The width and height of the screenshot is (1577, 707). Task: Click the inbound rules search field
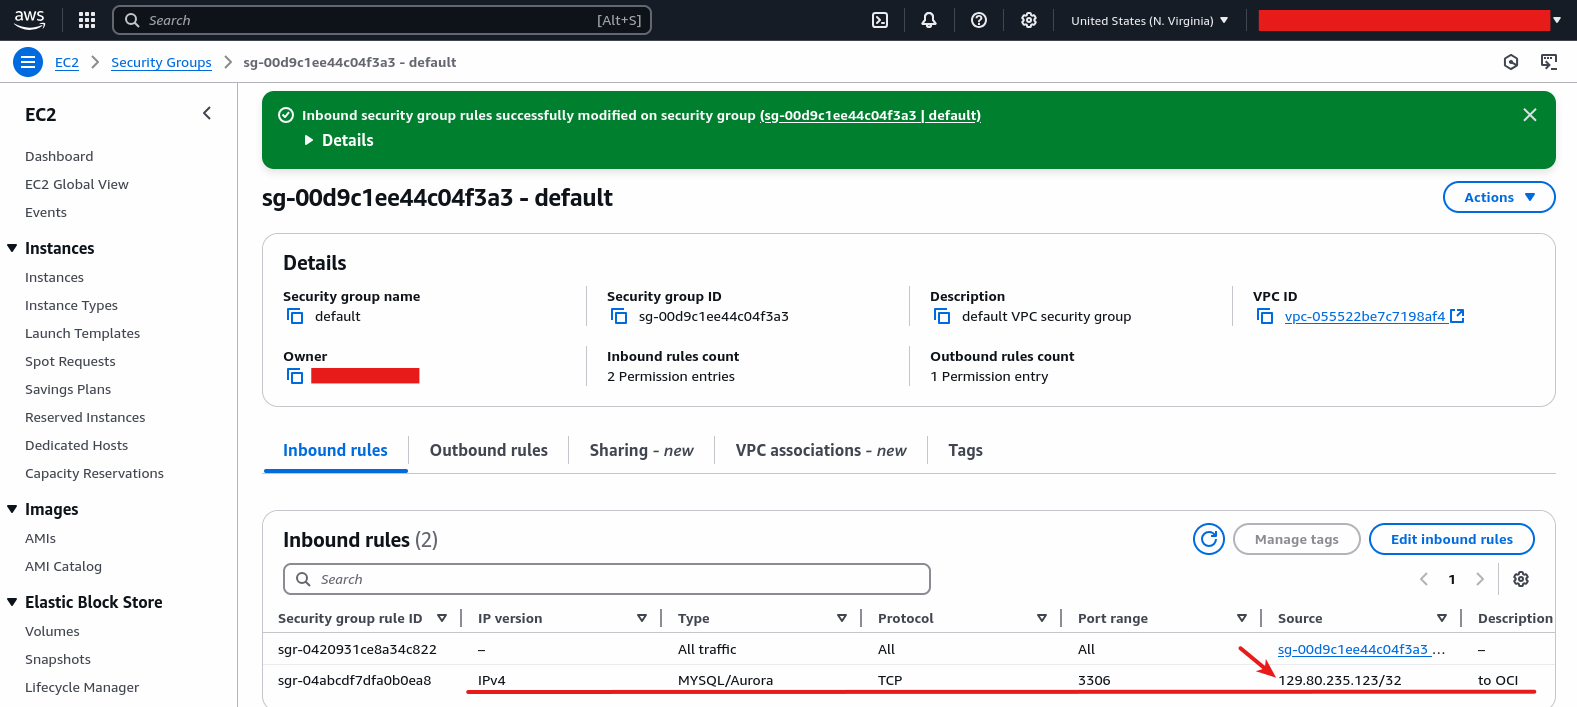pyautogui.click(x=620, y=579)
